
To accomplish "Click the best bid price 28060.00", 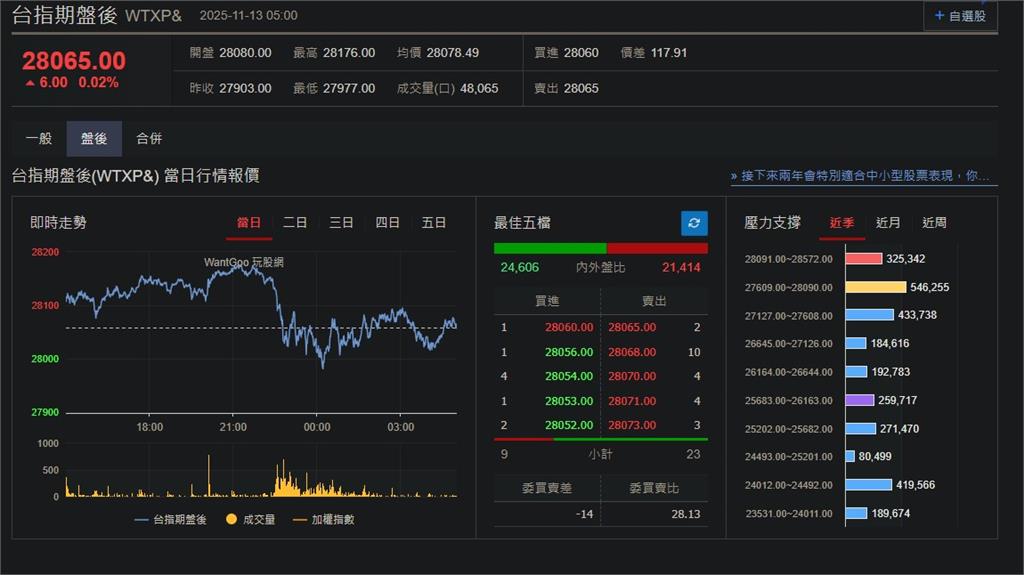I will click(569, 327).
